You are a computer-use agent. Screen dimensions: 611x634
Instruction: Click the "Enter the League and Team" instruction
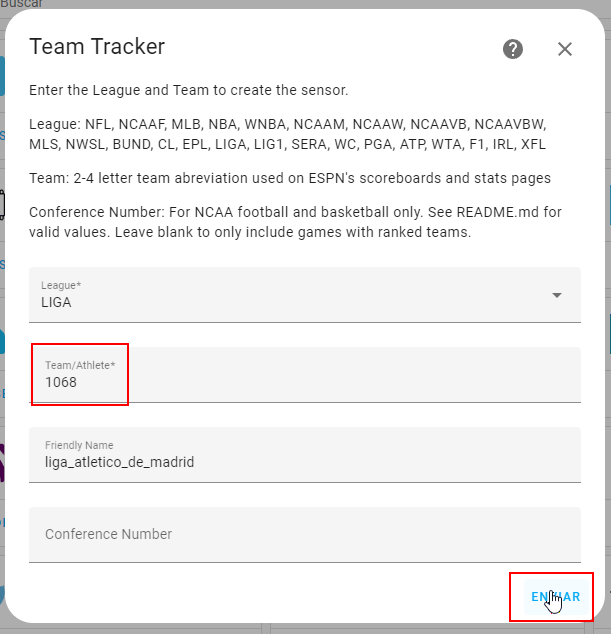pos(188,90)
